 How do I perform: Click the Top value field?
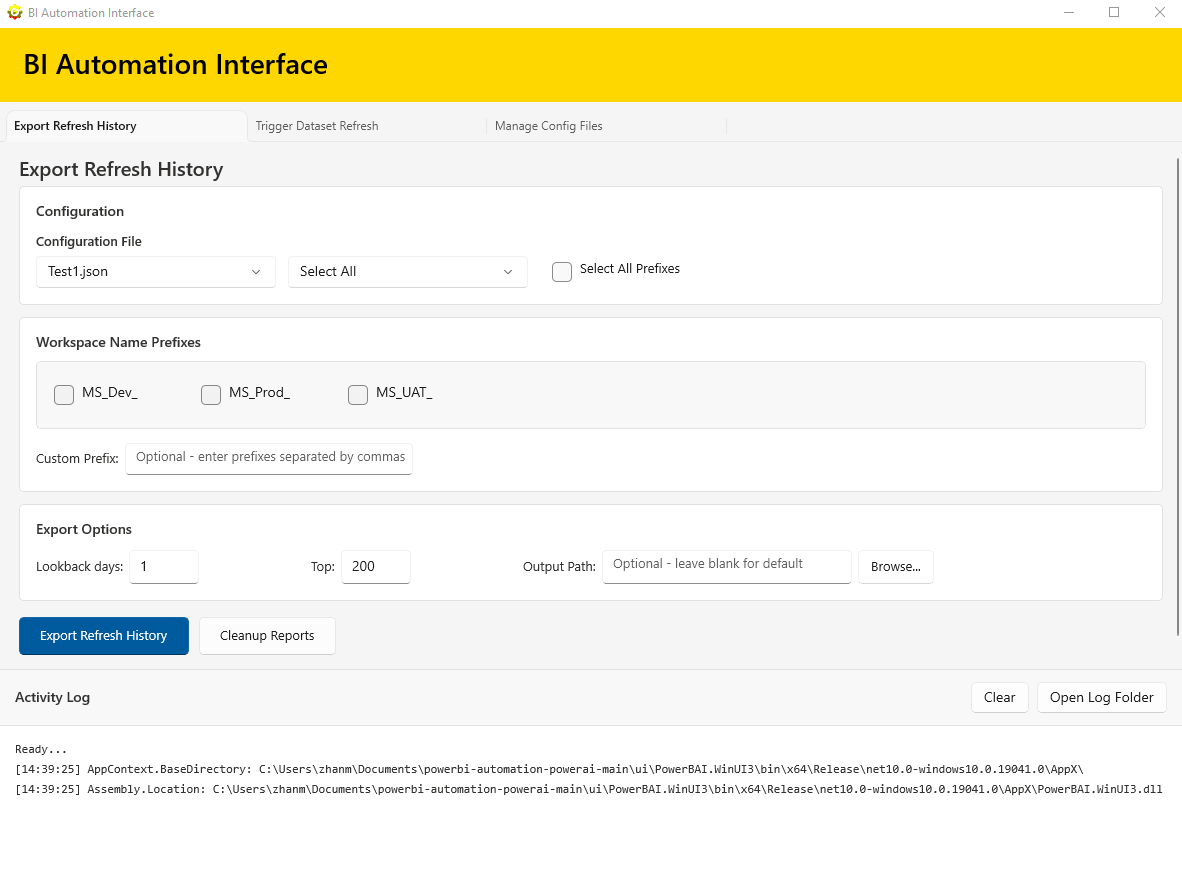point(375,566)
